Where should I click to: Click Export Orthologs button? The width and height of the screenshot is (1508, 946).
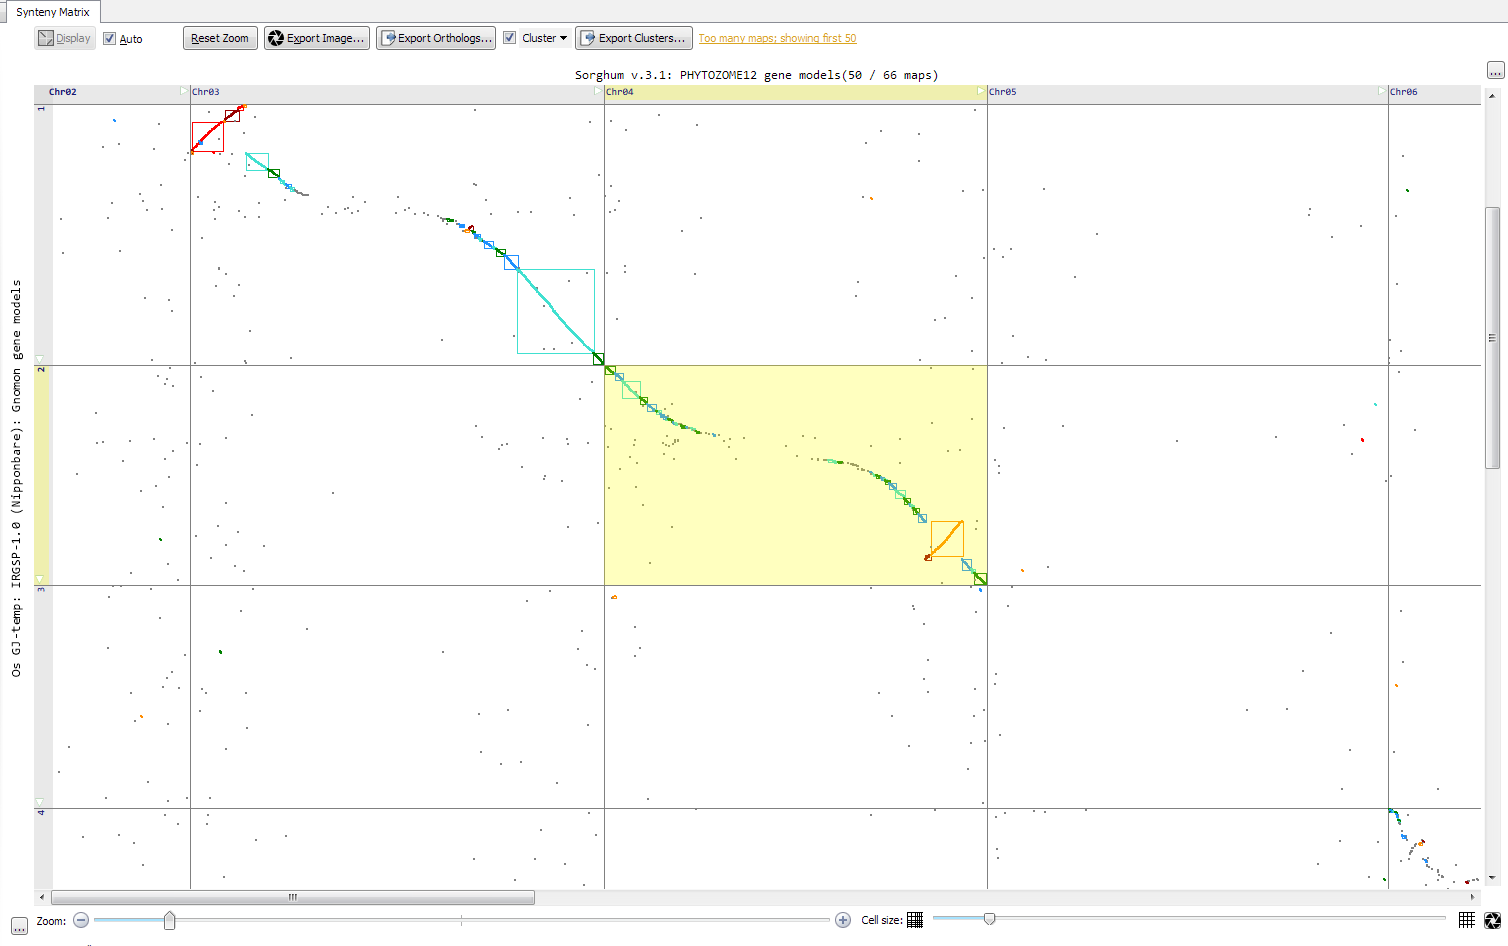click(x=436, y=38)
